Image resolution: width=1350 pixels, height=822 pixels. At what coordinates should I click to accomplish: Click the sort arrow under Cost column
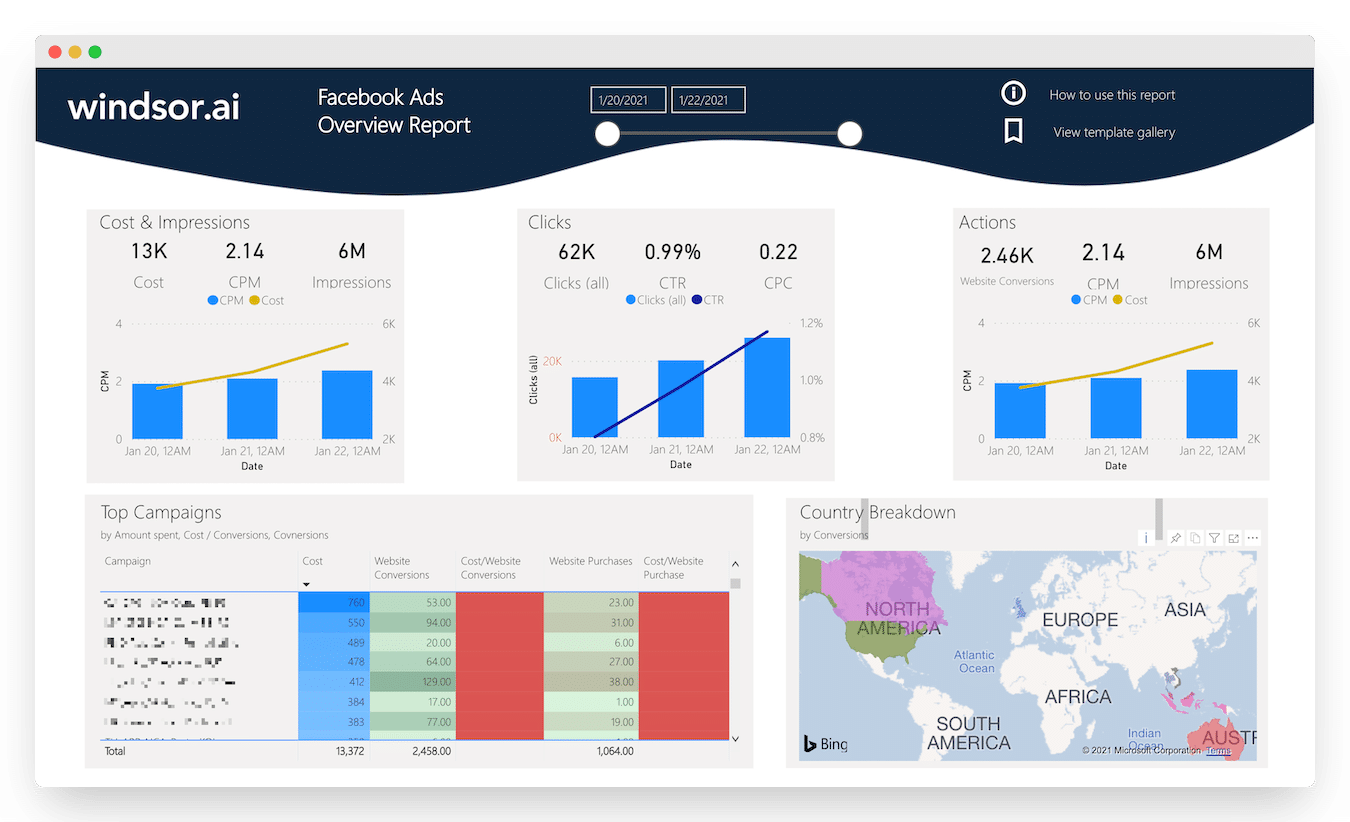point(307,584)
